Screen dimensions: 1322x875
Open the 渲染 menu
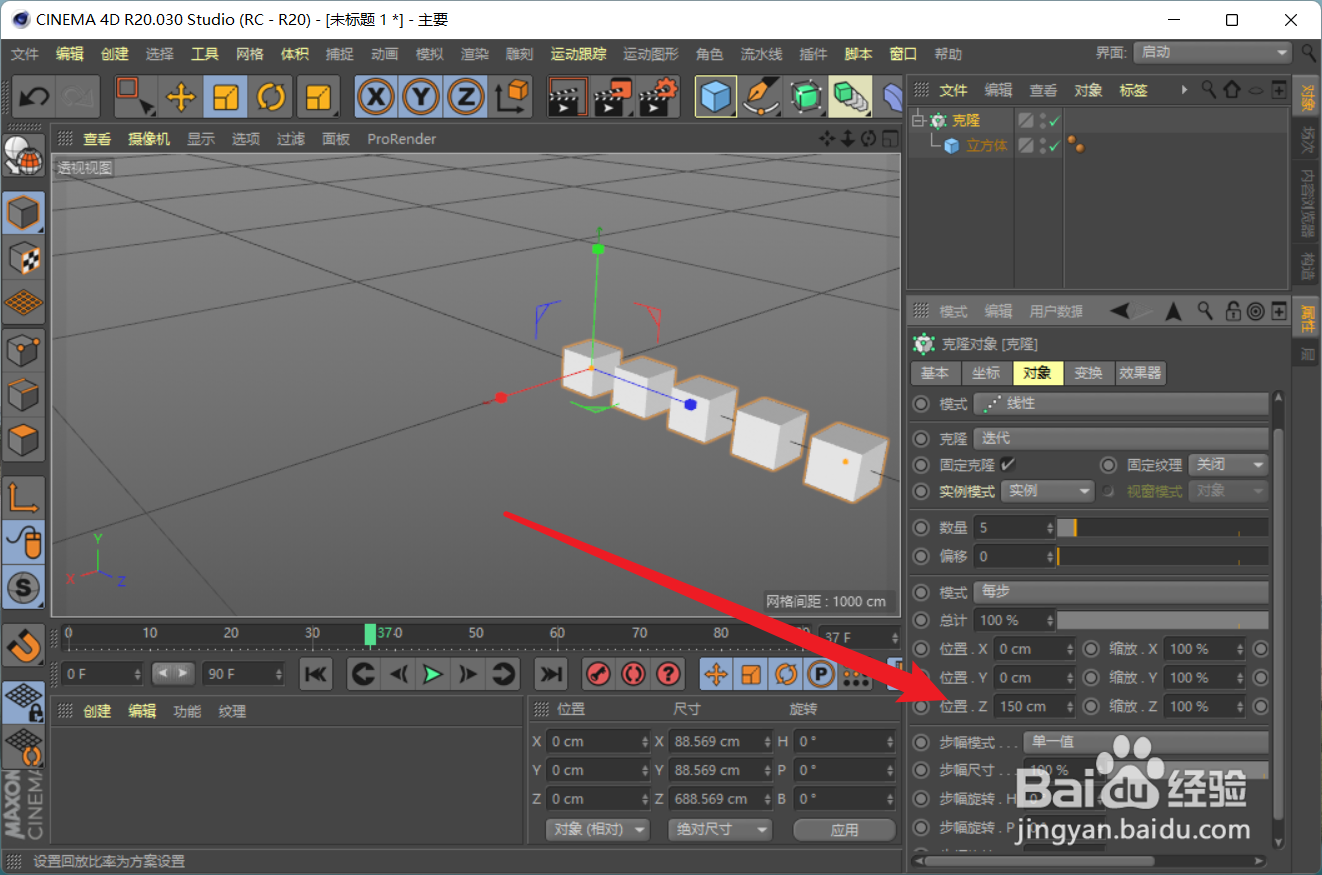click(474, 54)
